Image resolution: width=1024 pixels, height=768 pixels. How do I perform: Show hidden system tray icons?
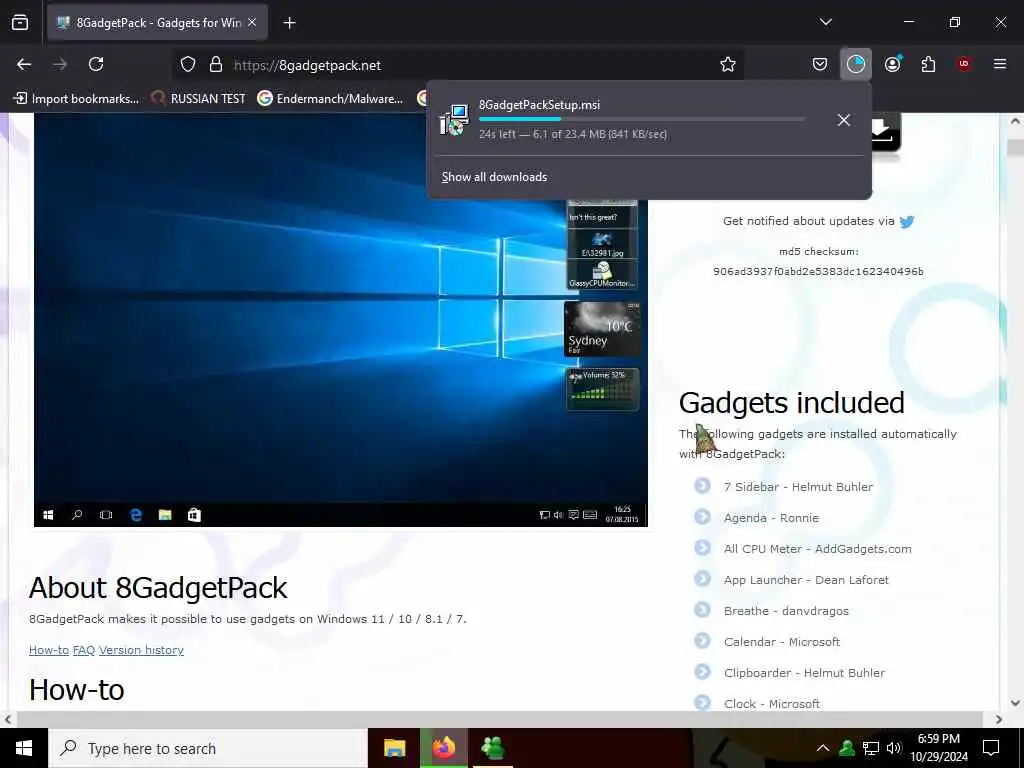point(823,748)
